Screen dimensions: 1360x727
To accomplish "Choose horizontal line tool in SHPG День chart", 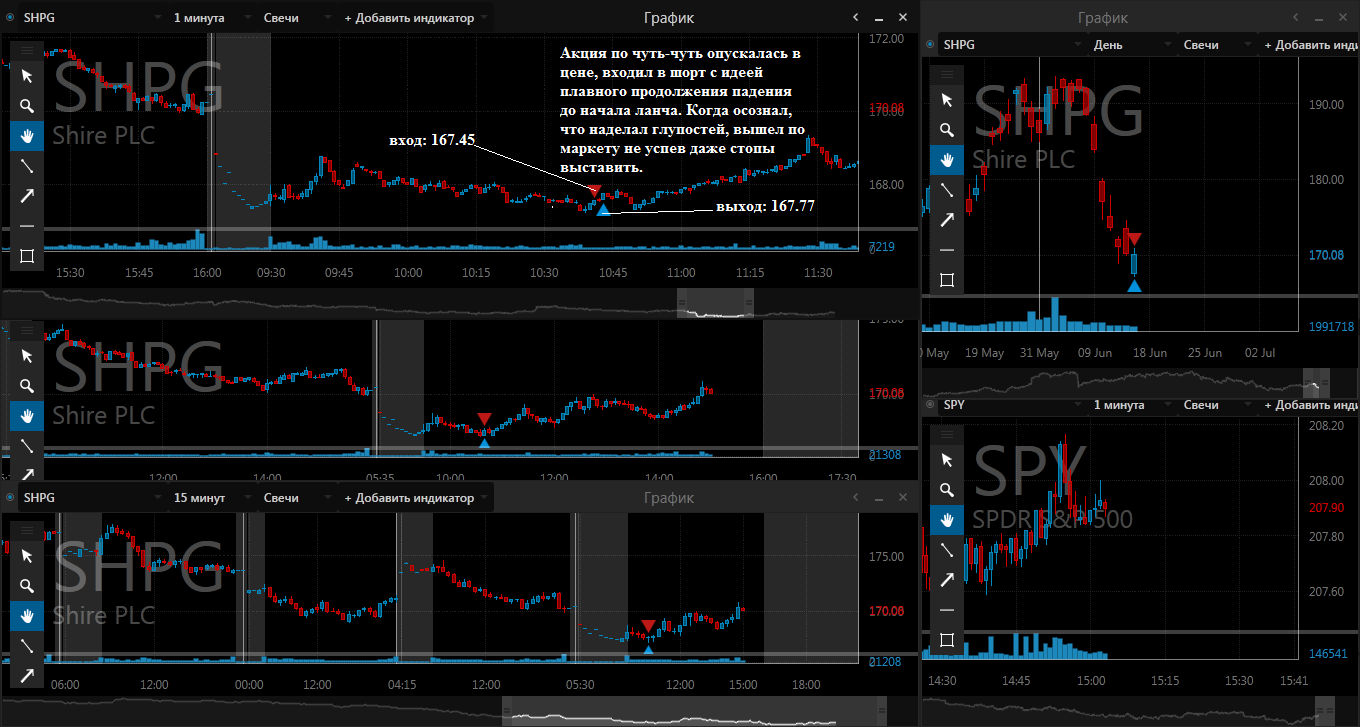I will click(x=947, y=249).
